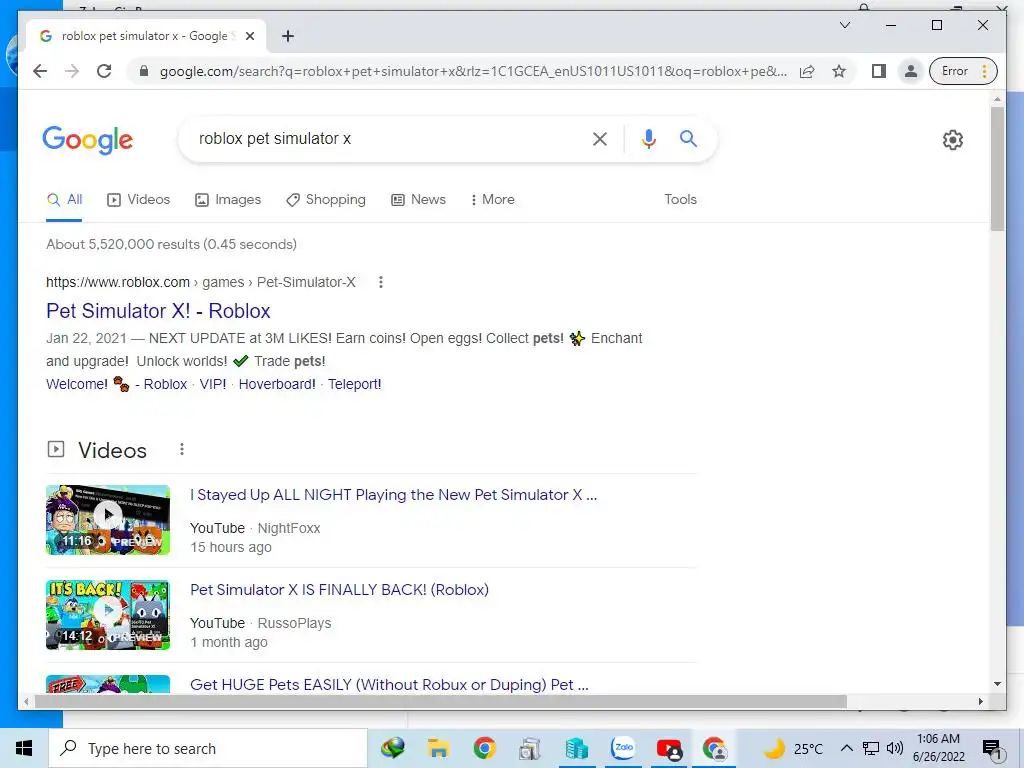Bookmark this page with the star icon
This screenshot has width=1024, height=768.
pyautogui.click(x=839, y=71)
